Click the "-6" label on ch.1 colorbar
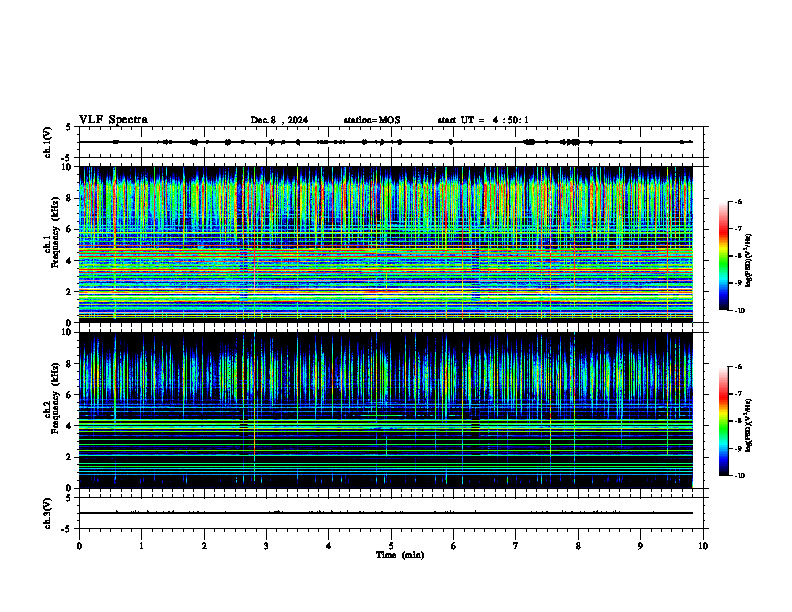Viewport: 792px width, 612px height. click(x=738, y=201)
